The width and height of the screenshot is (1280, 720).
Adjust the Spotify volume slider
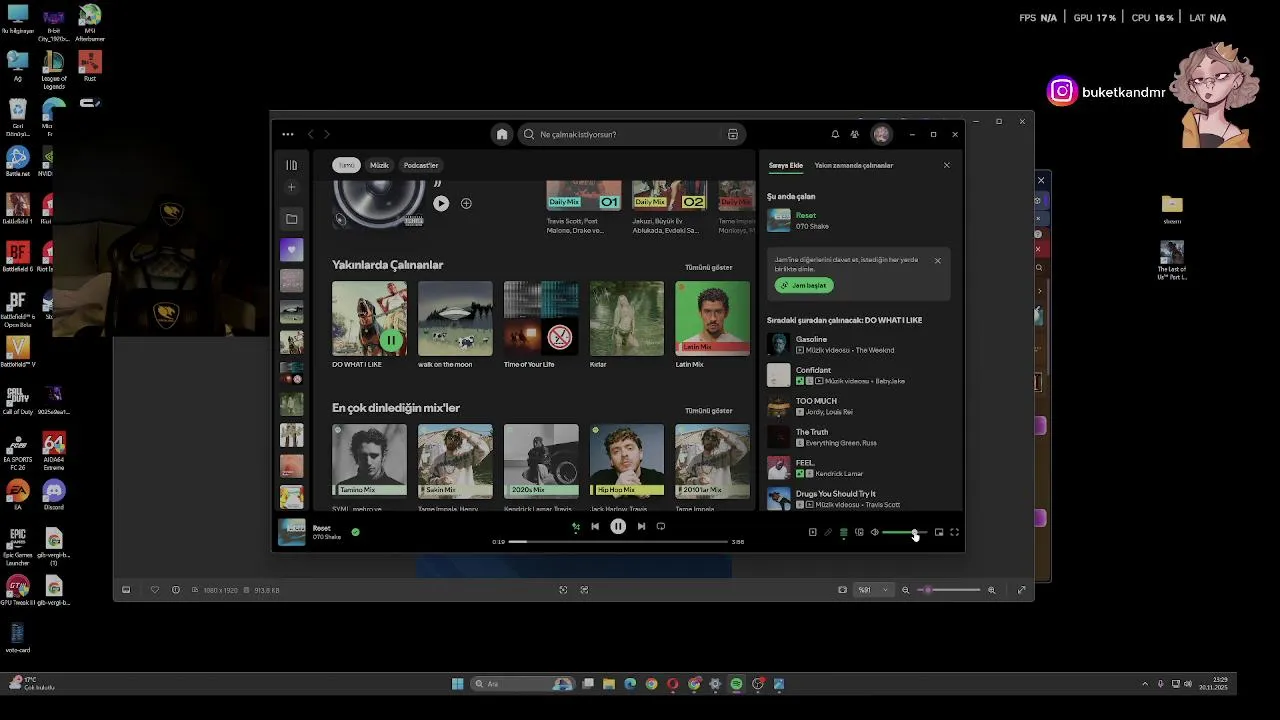(x=903, y=532)
